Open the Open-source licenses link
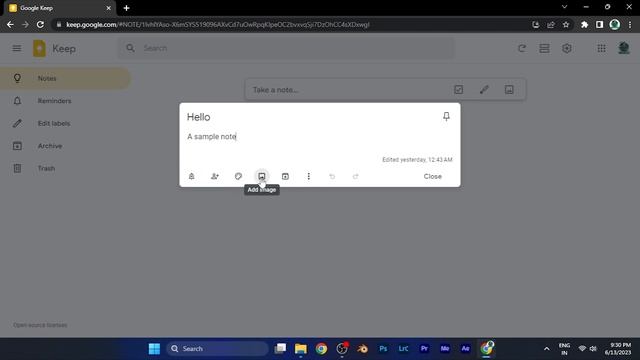640x360 pixels. [40, 325]
